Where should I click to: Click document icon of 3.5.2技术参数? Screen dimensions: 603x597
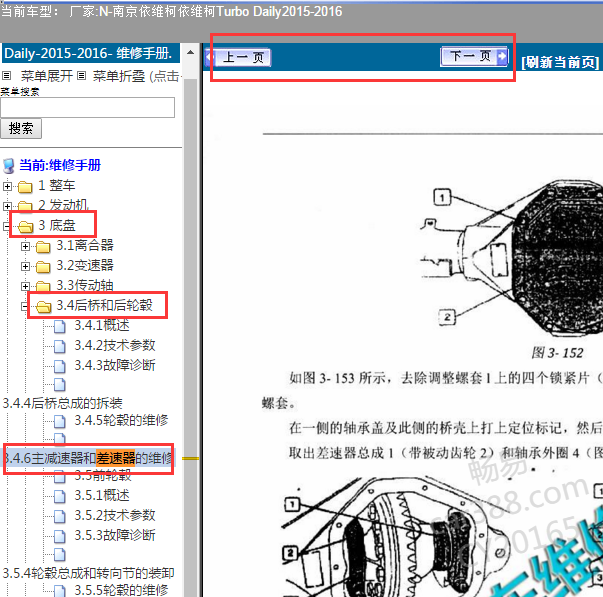(60, 517)
